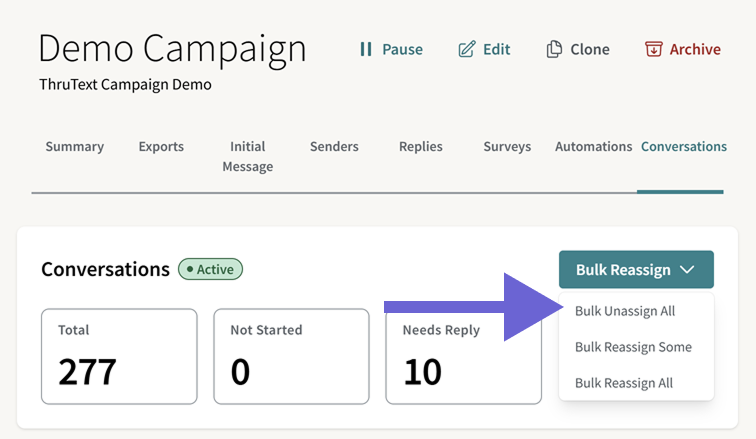Screen dimensions: 756x439
Task: Click the red Archive label
Action: tap(695, 49)
